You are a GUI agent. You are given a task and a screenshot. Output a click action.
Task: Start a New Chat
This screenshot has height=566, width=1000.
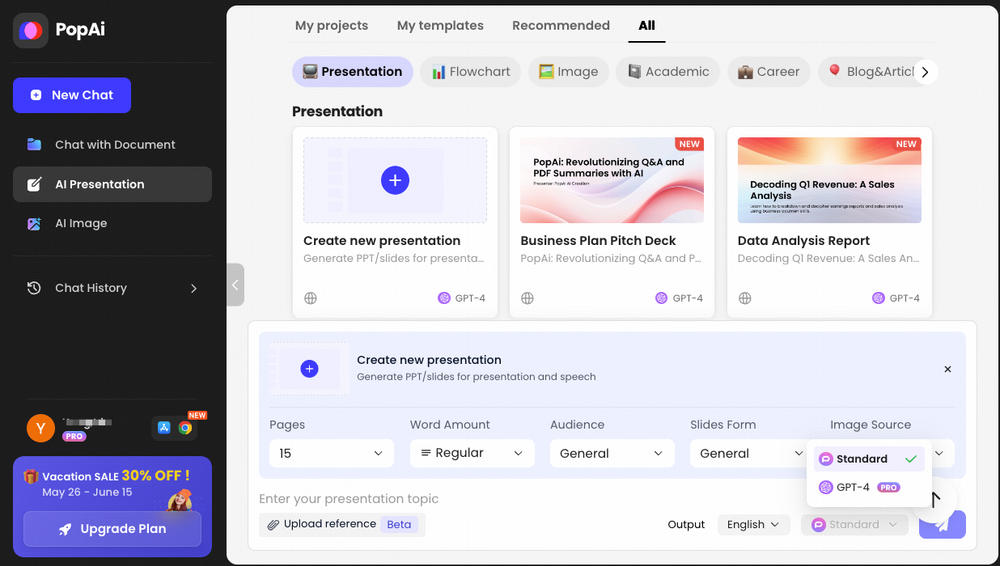72,95
